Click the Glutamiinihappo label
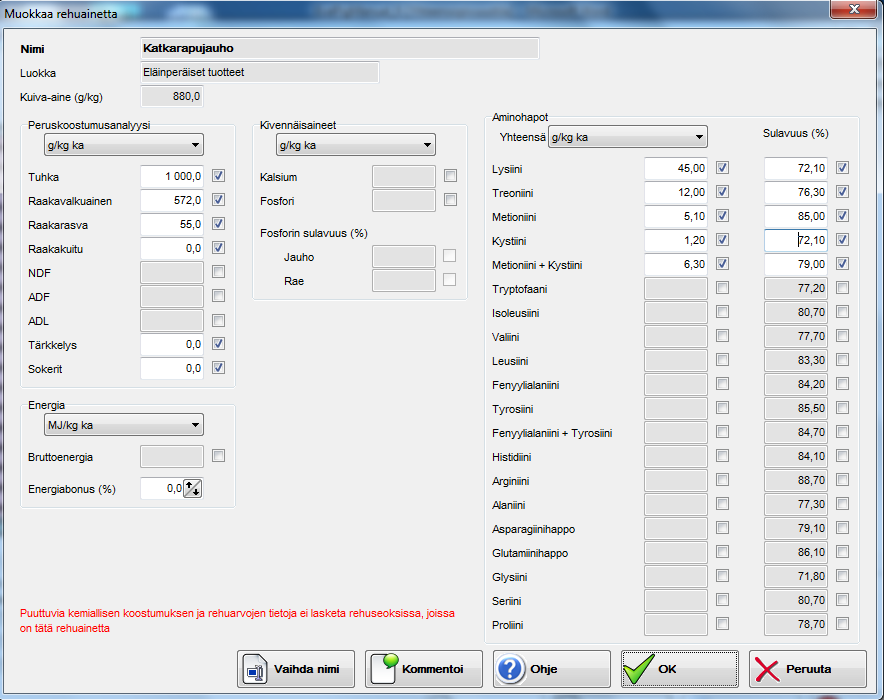The image size is (884, 700). (530, 553)
